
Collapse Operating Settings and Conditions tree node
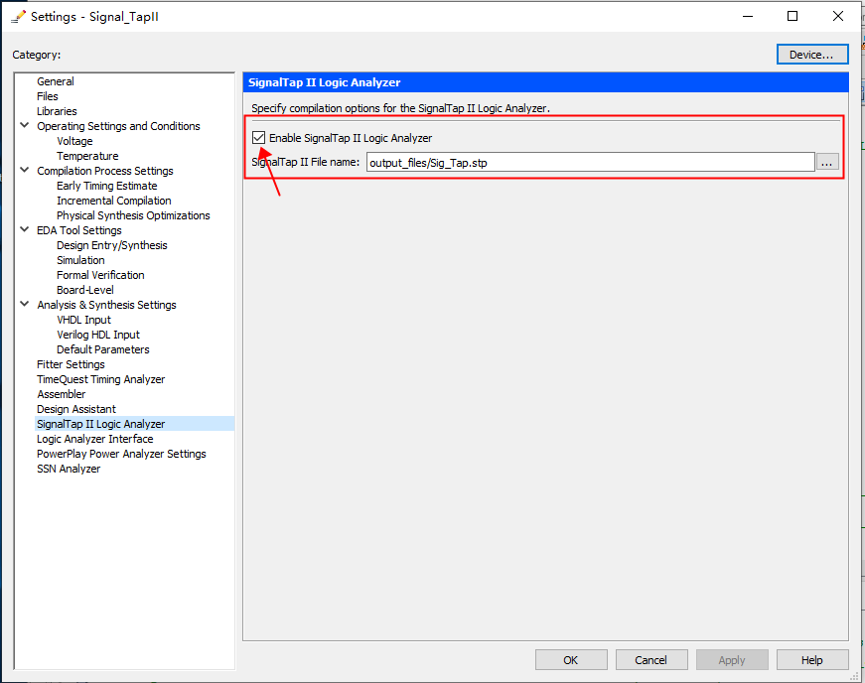point(24,126)
